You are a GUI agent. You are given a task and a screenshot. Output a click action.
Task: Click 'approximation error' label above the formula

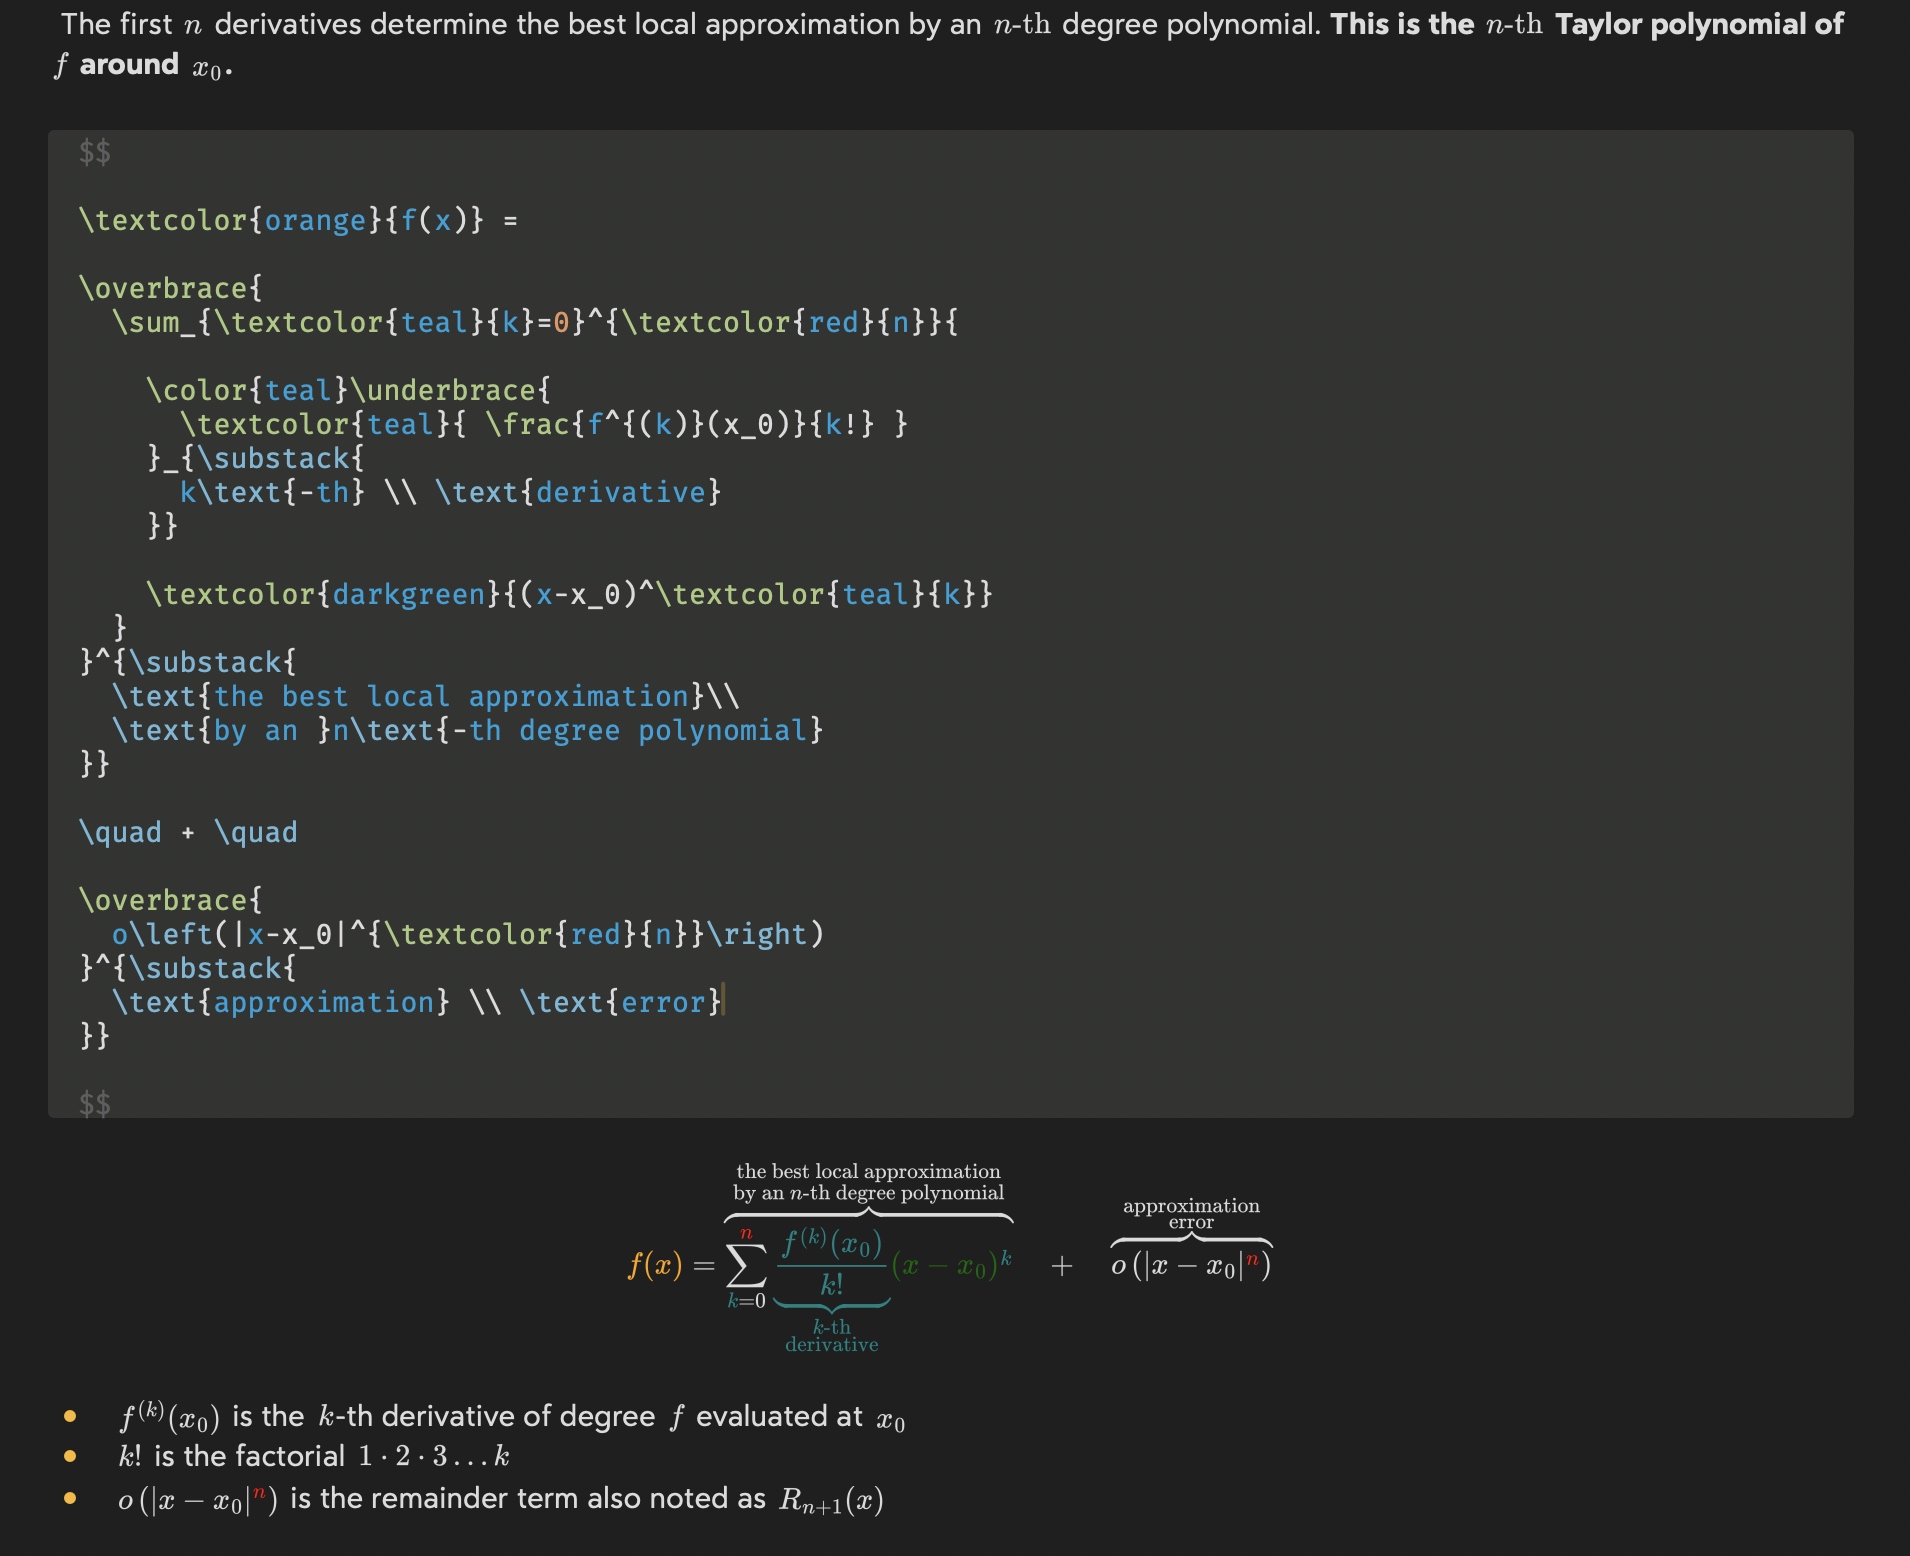[1190, 1213]
